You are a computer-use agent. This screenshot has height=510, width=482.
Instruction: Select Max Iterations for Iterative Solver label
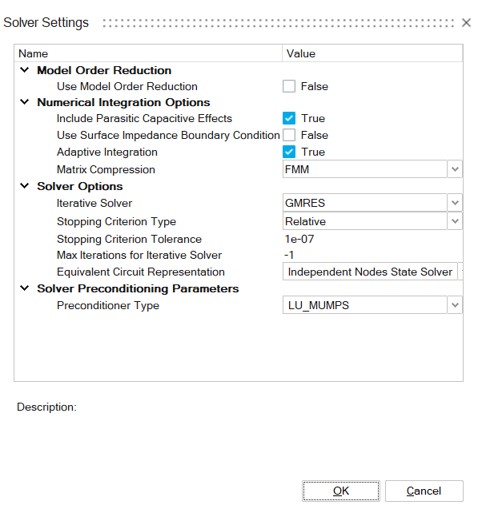[x=139, y=255]
